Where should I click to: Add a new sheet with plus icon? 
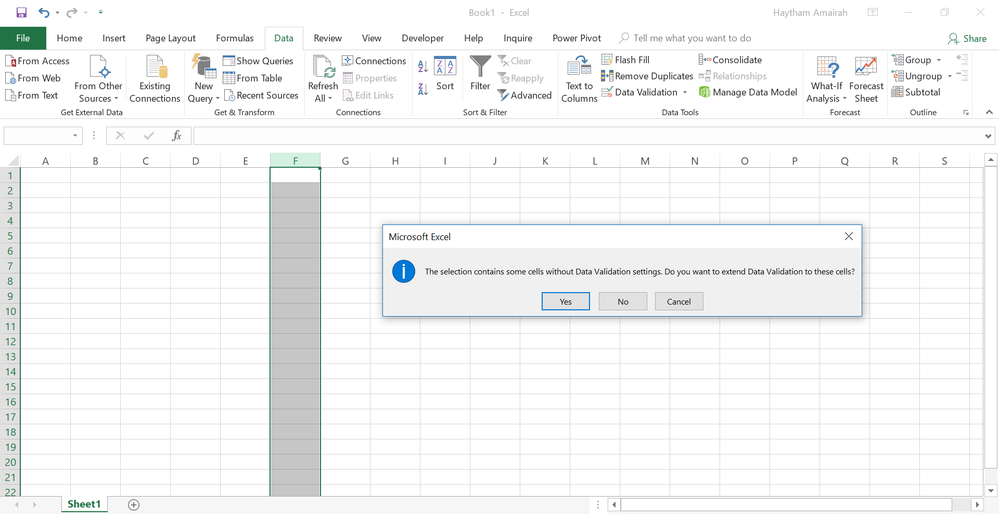click(x=133, y=504)
